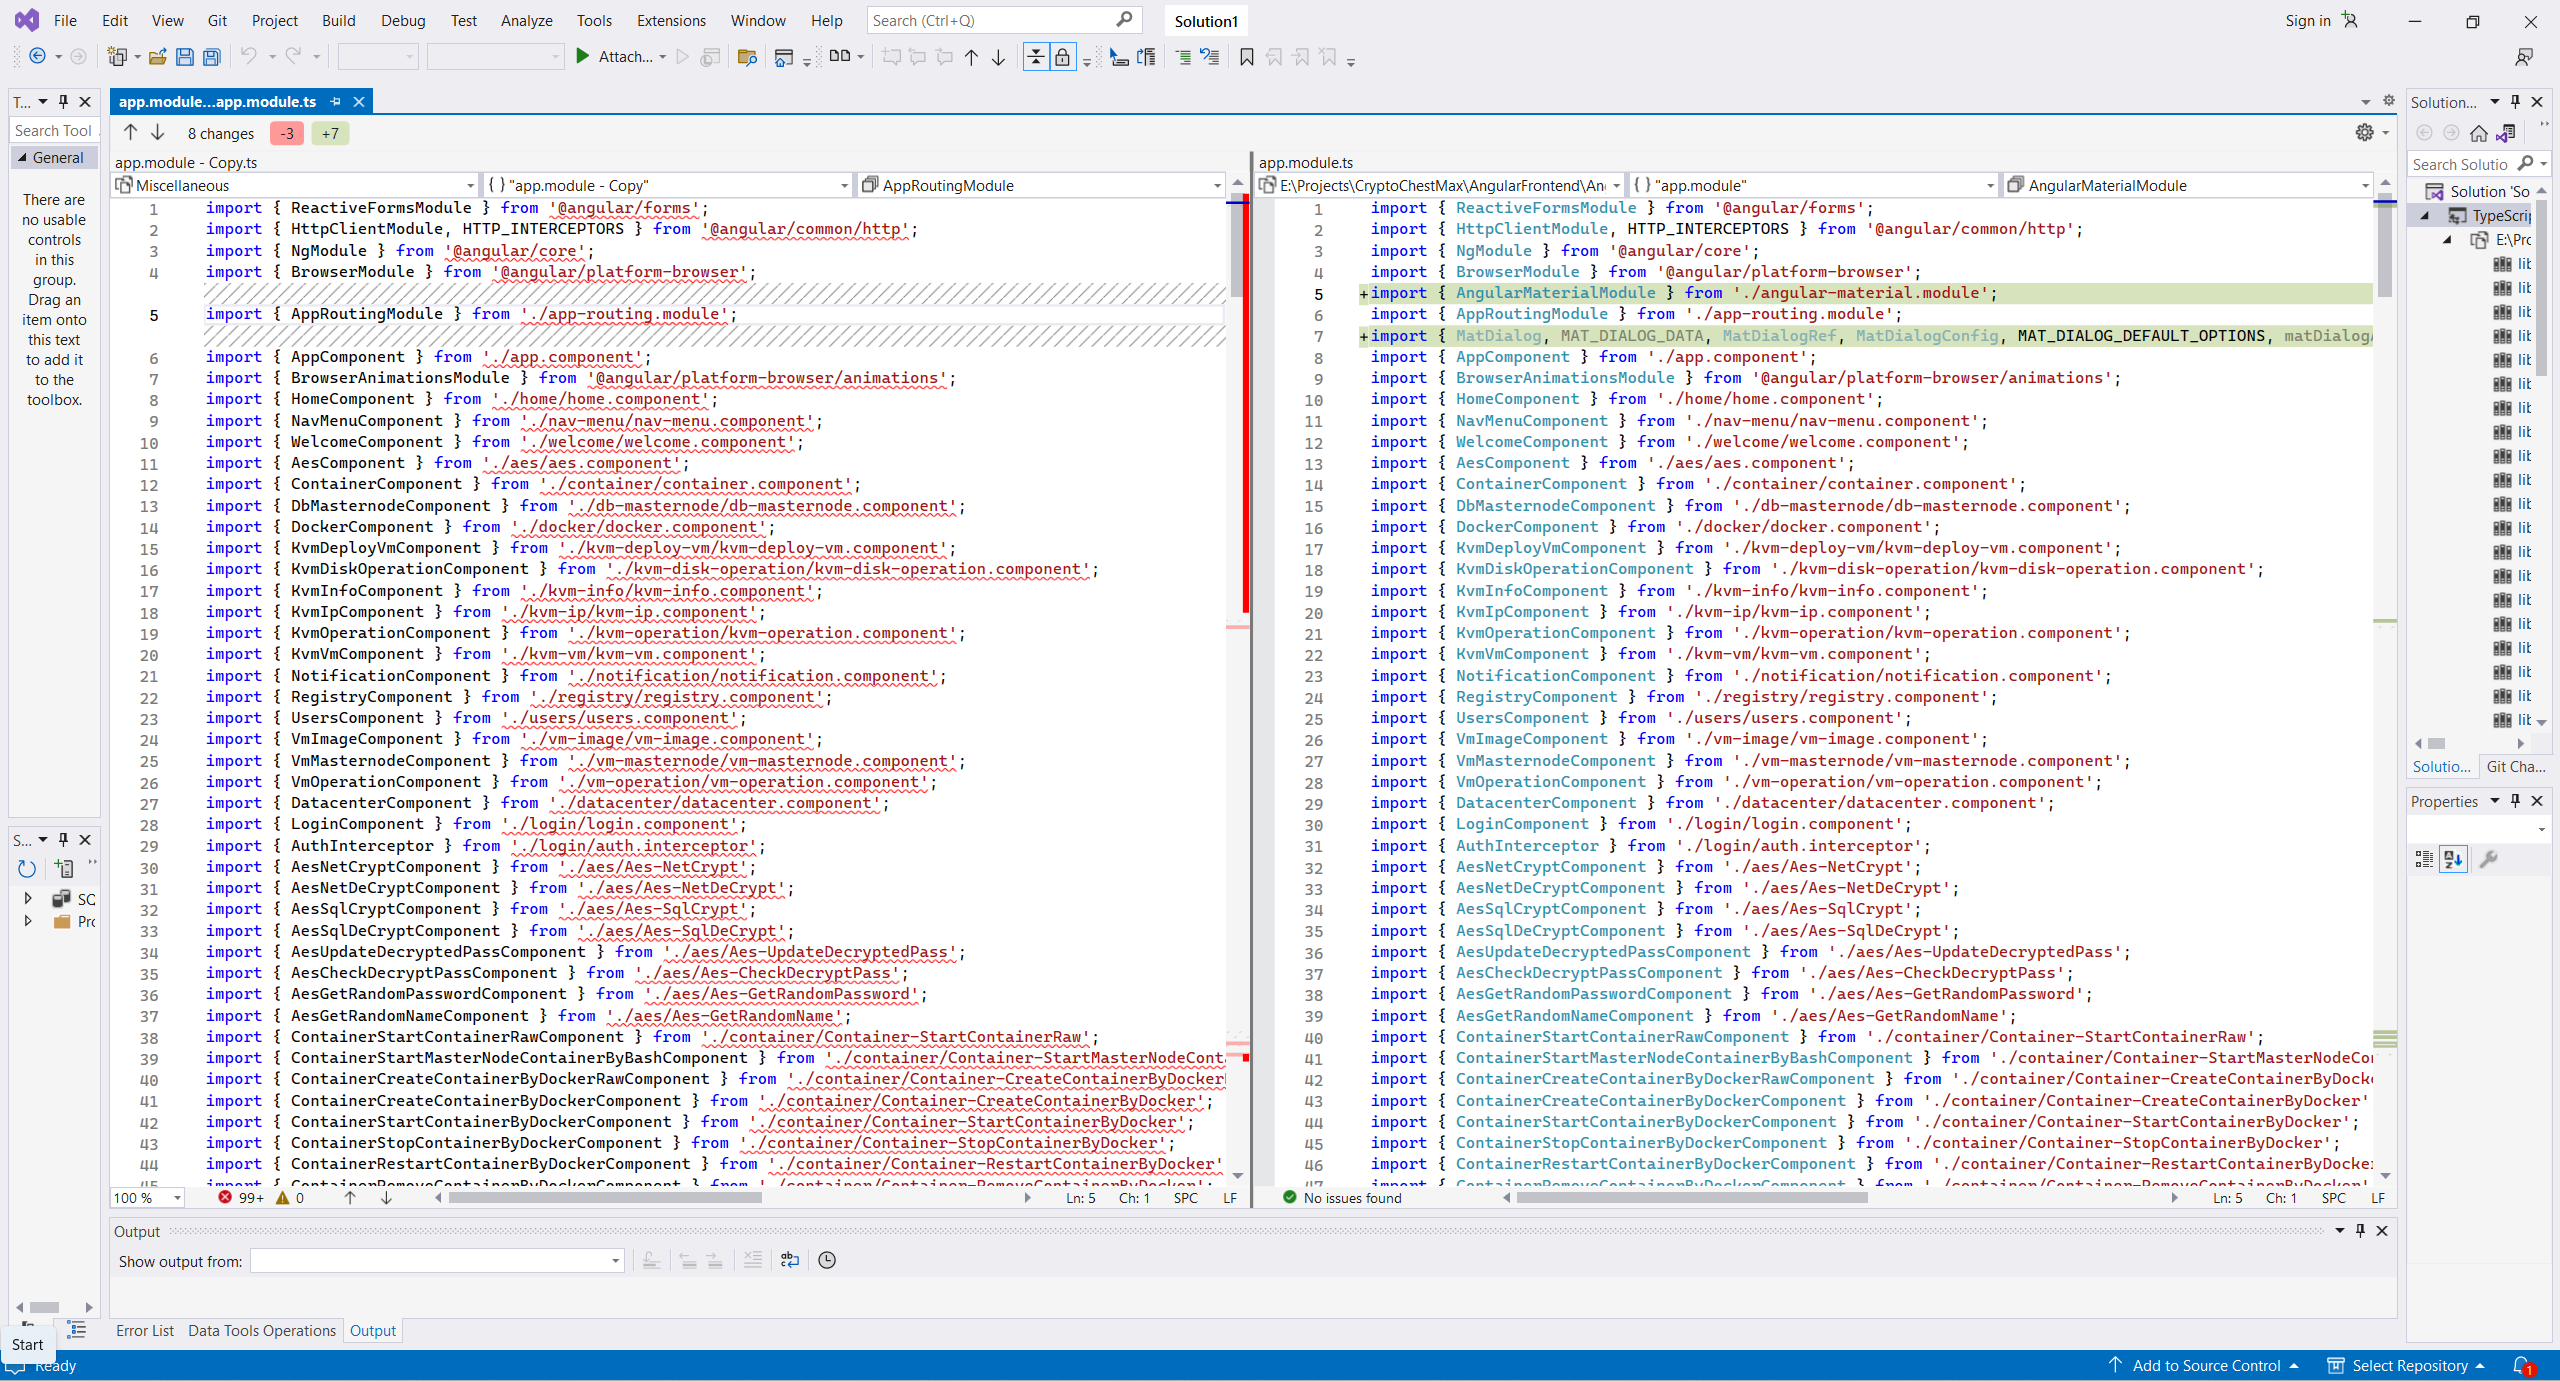This screenshot has height=1382, width=2560.
Task: Open the AppRoutingModule member dropdown
Action: point(1217,186)
